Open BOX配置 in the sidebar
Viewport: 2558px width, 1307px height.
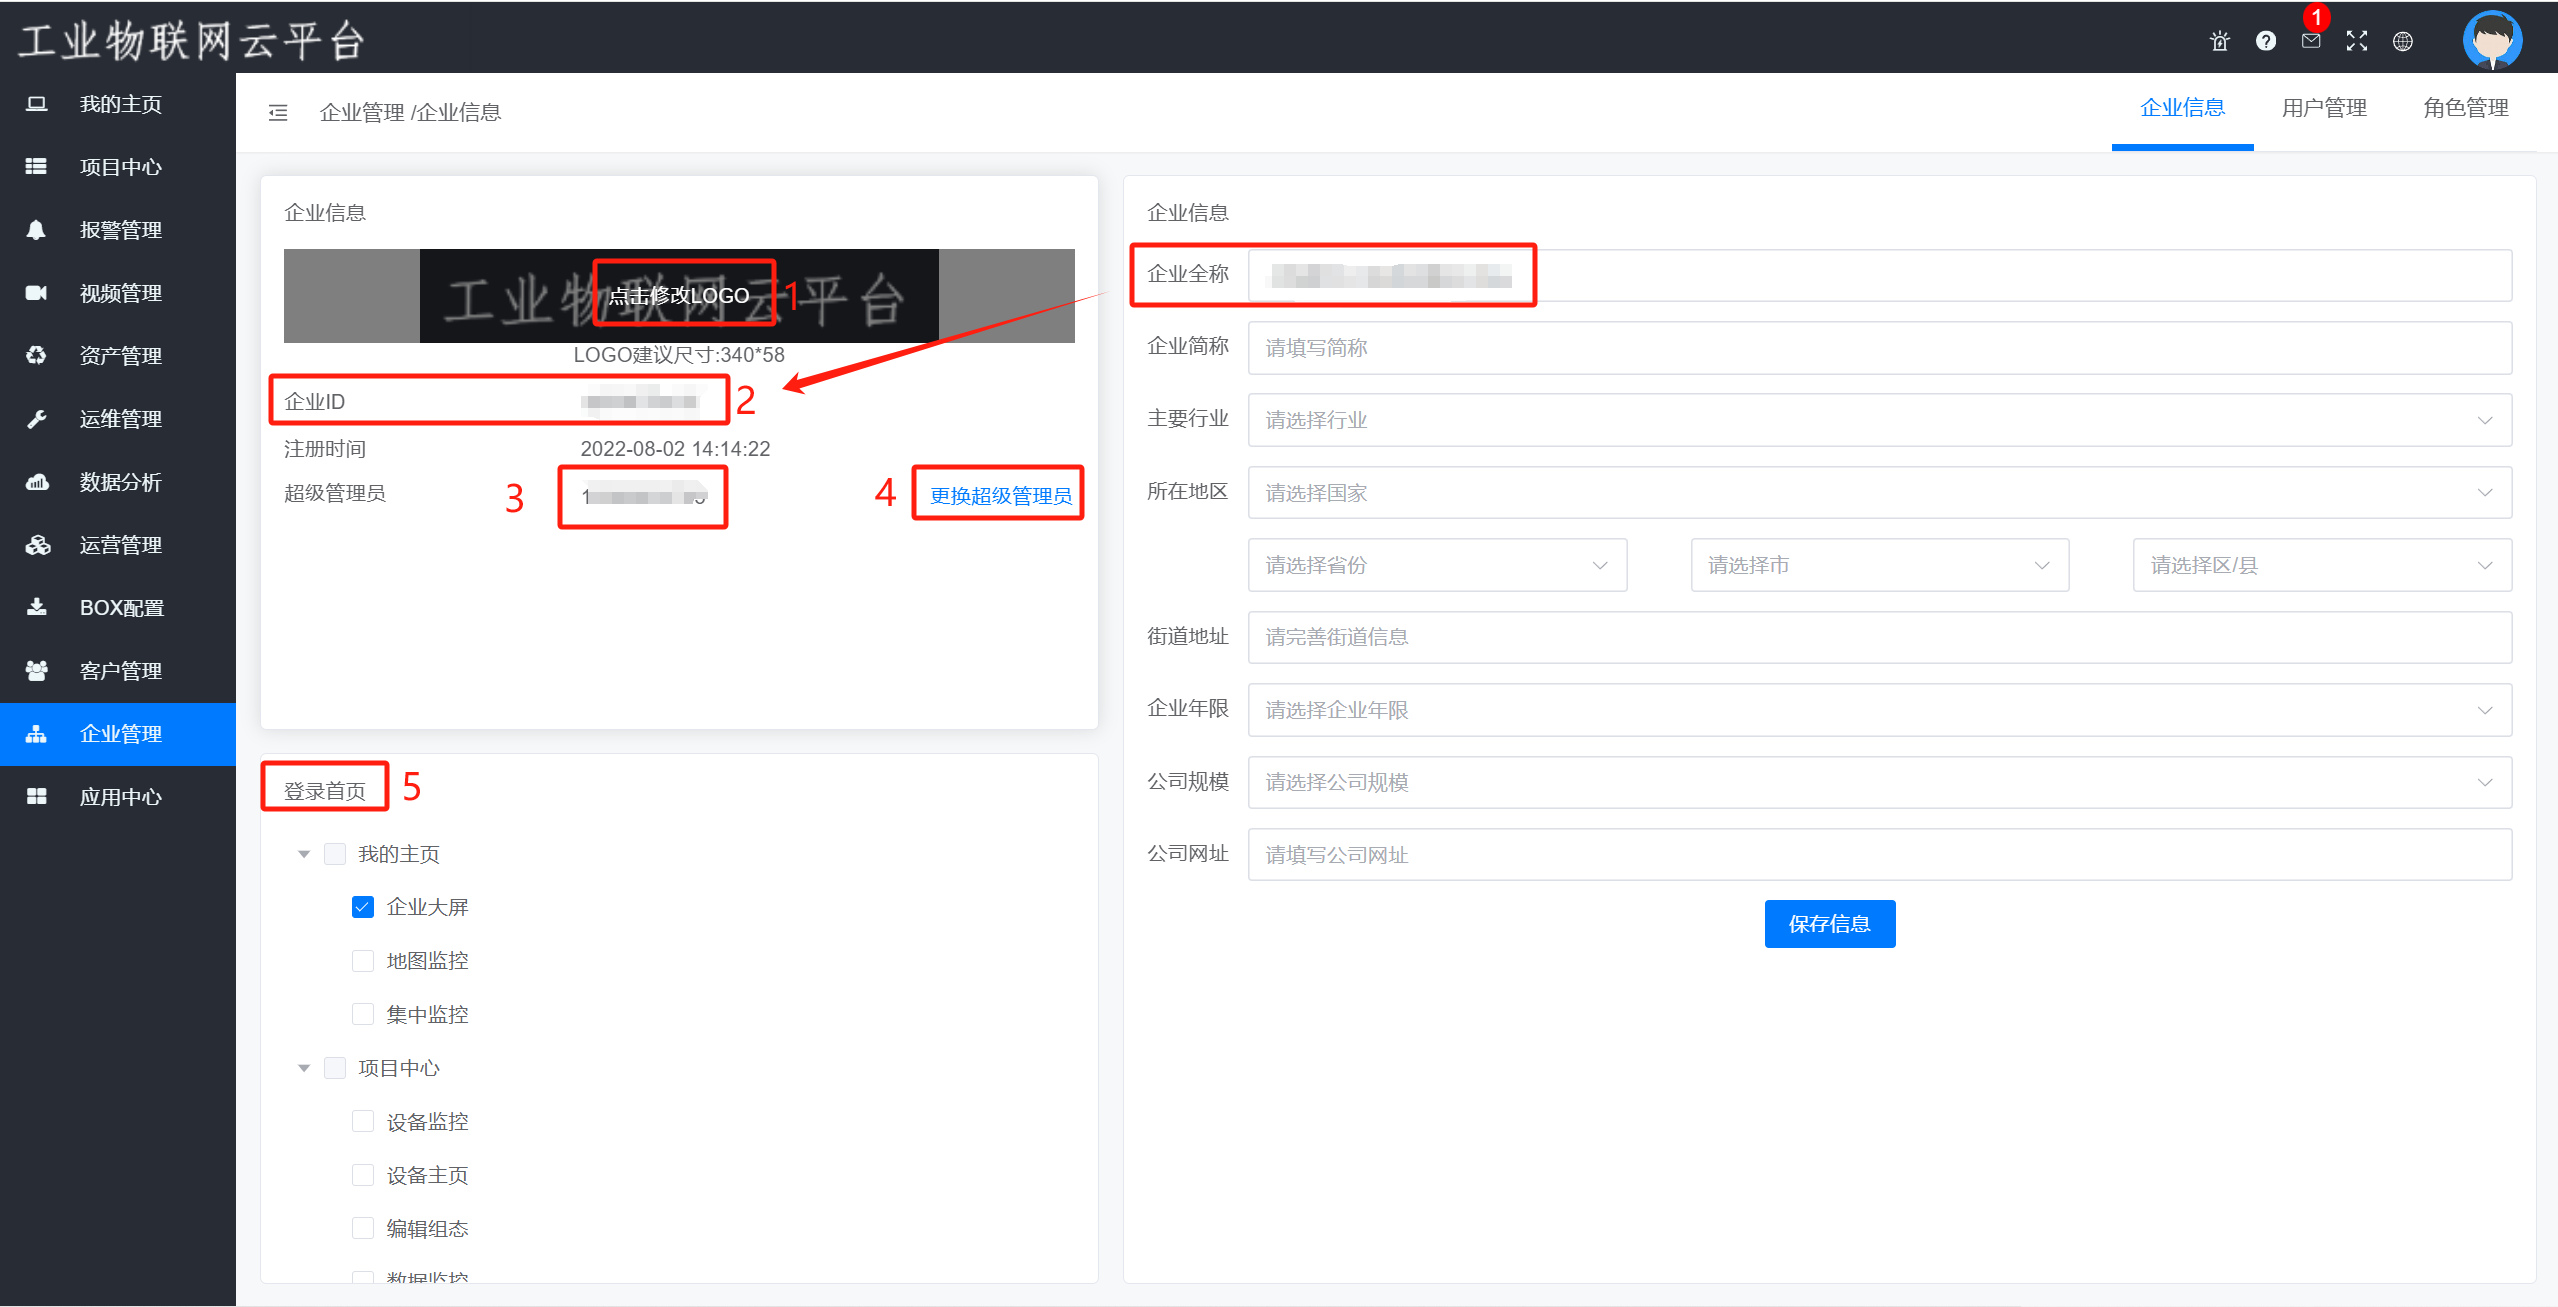118,607
